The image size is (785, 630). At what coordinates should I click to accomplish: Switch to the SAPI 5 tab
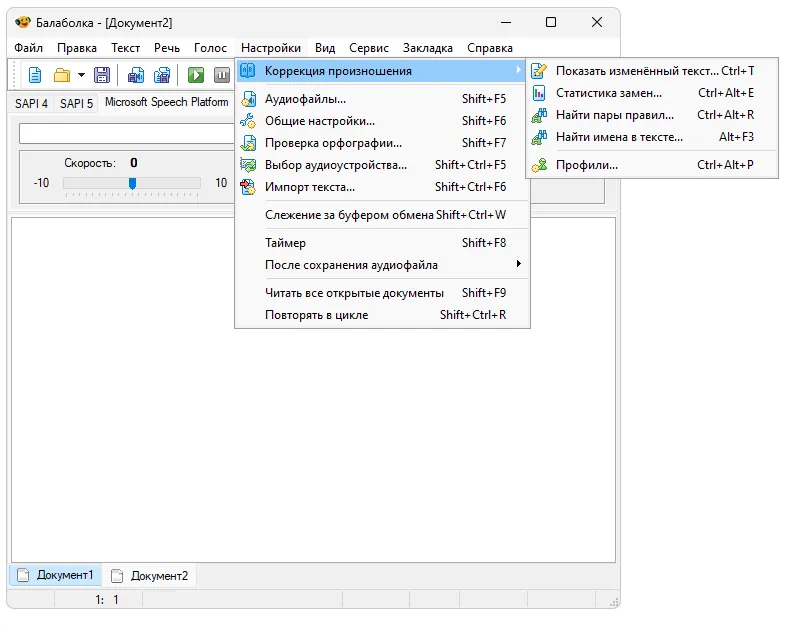[76, 103]
